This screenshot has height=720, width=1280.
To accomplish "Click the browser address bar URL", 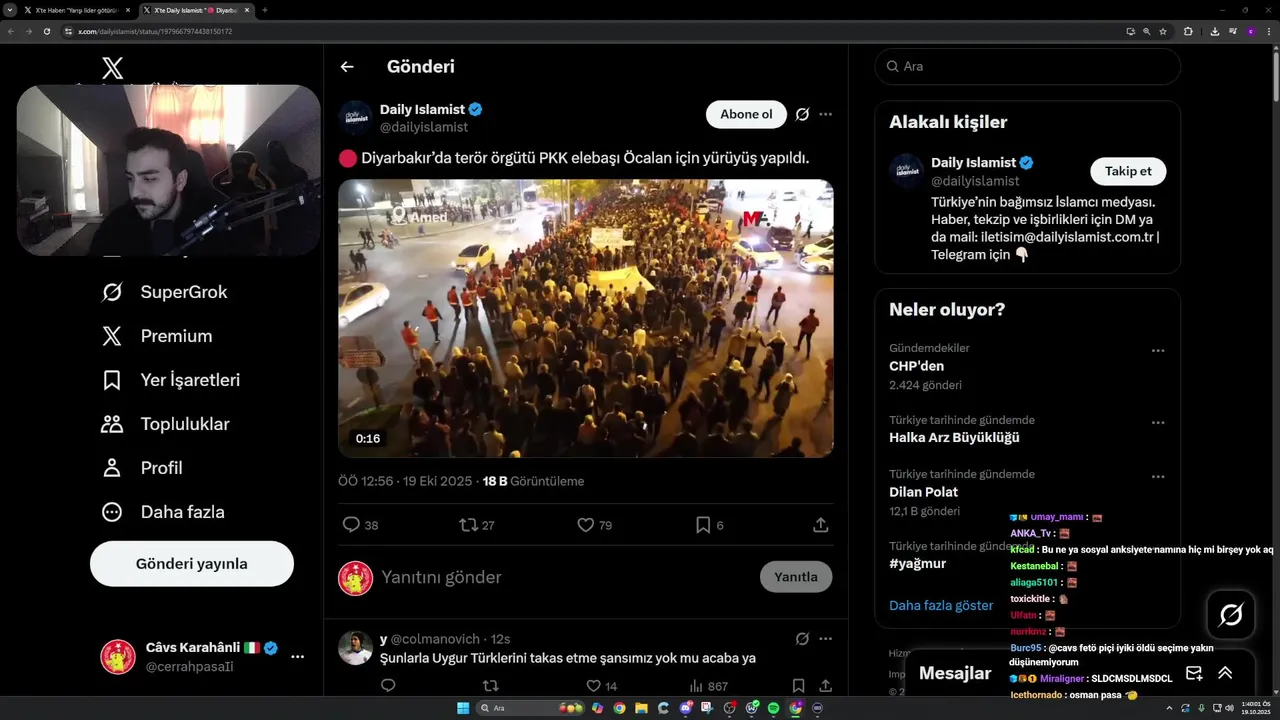I will (x=155, y=31).
